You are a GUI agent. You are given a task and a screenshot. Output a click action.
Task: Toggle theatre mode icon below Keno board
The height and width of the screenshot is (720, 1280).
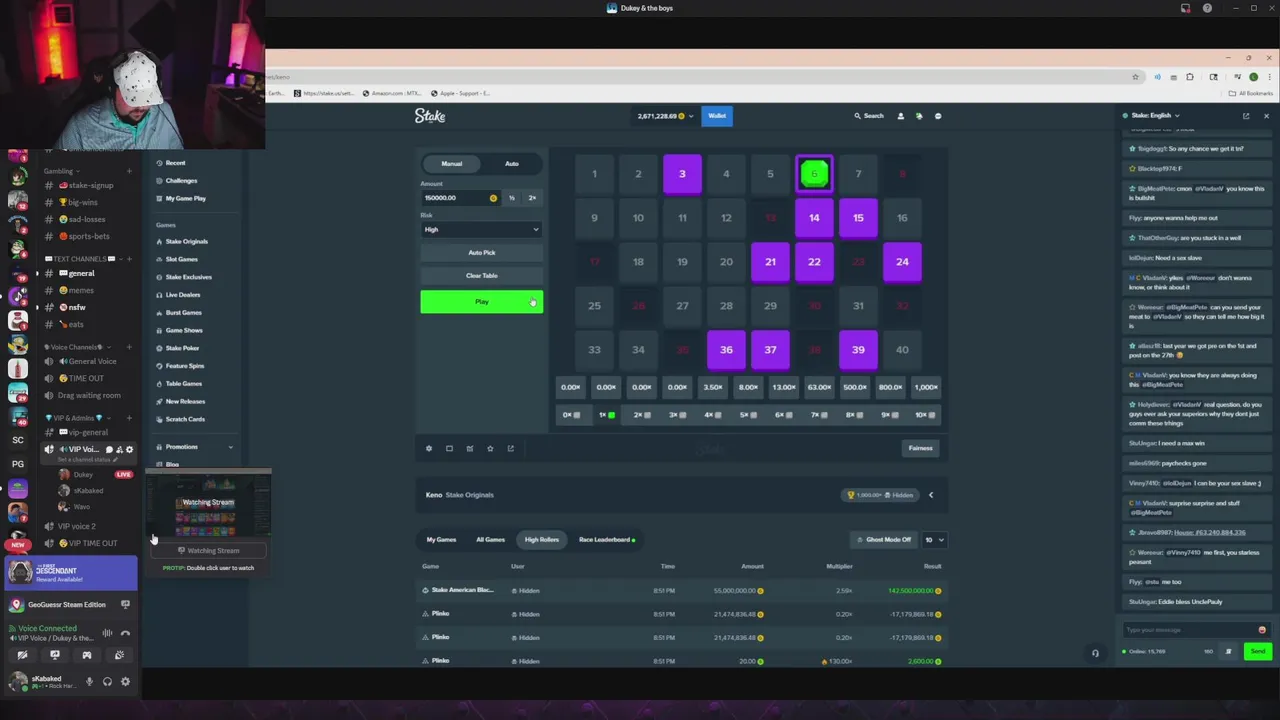click(x=449, y=448)
